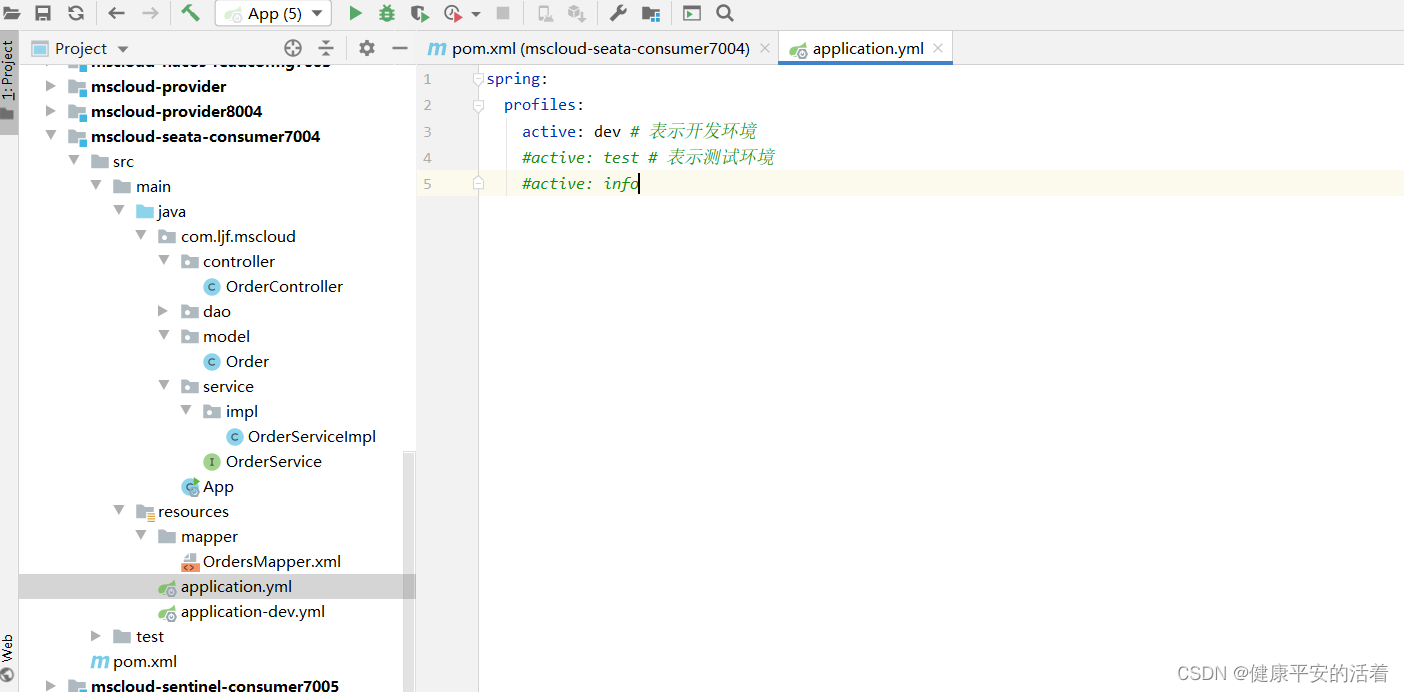
Task: Collapse the resources folder
Action: (x=119, y=511)
